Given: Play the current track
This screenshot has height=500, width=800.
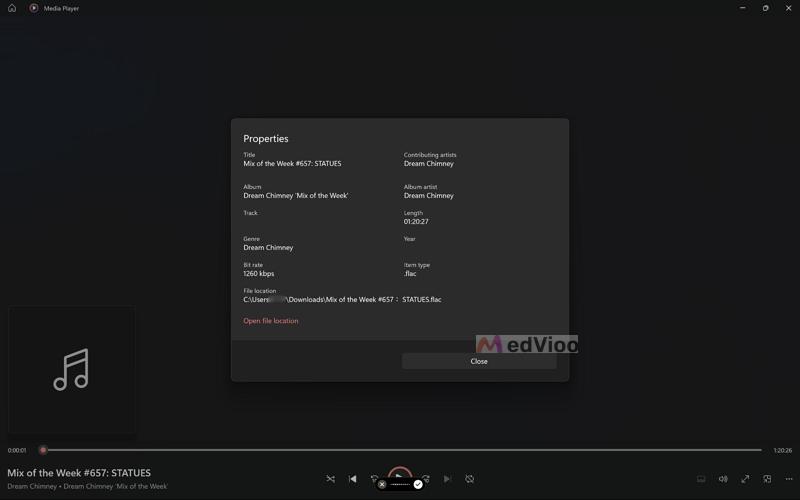Looking at the screenshot, I should pyautogui.click(x=399, y=474).
